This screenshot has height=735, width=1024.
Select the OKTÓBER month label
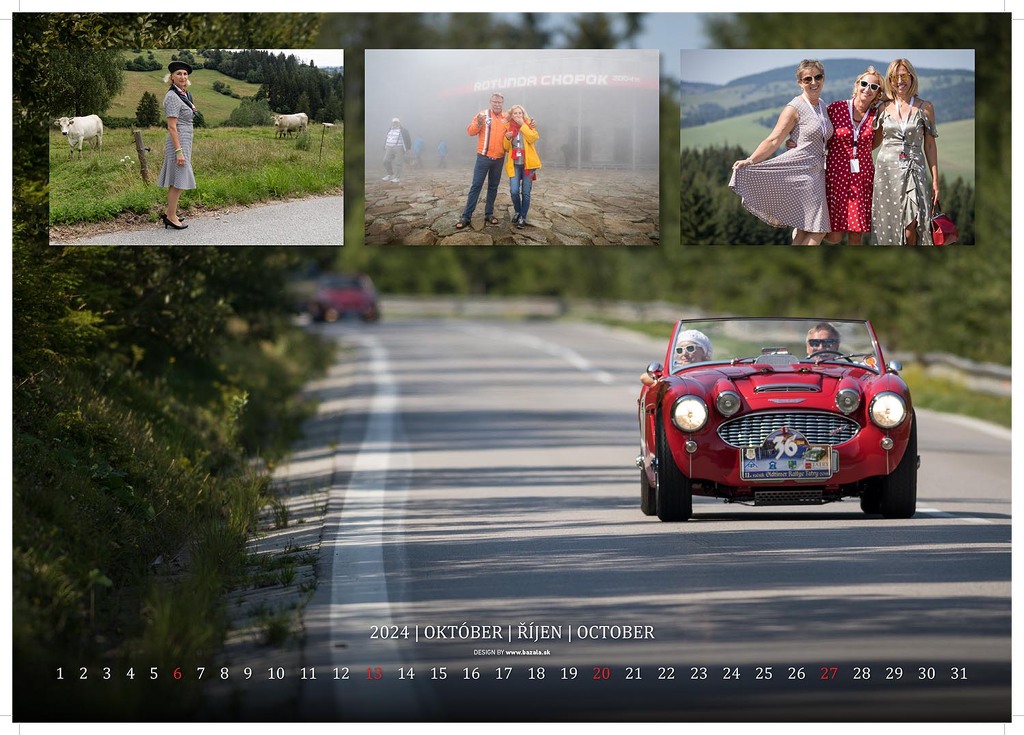click(x=463, y=632)
